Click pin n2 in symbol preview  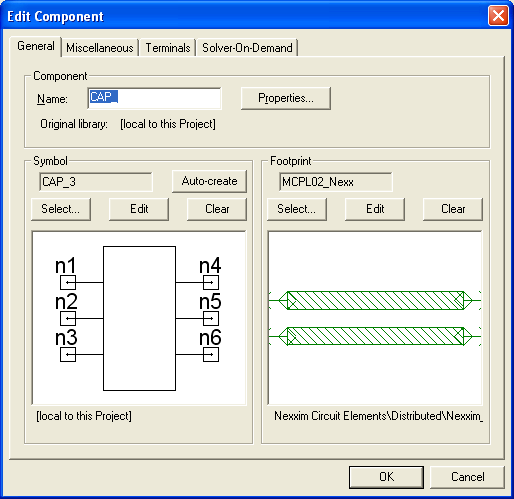point(68,318)
